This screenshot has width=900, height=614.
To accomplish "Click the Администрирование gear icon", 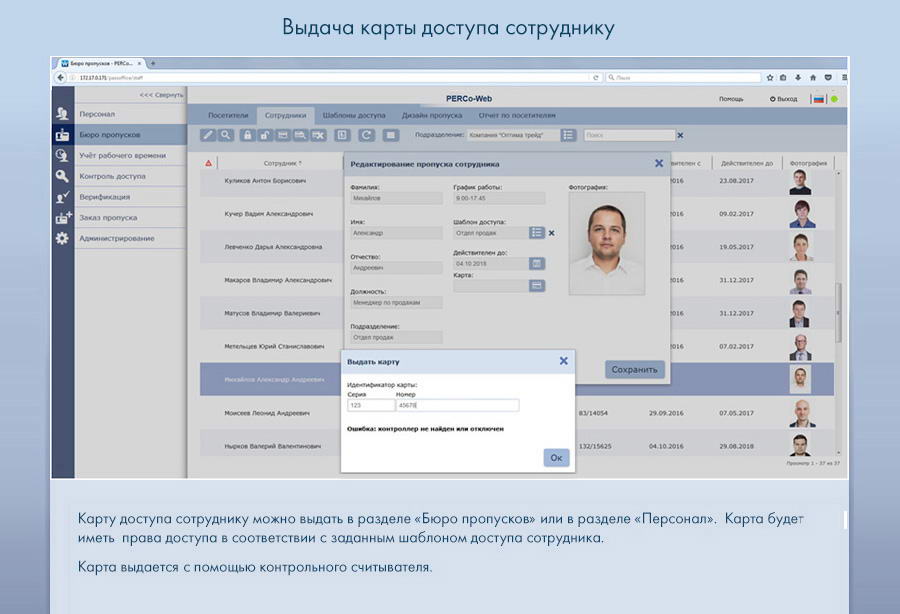I will tap(62, 238).
